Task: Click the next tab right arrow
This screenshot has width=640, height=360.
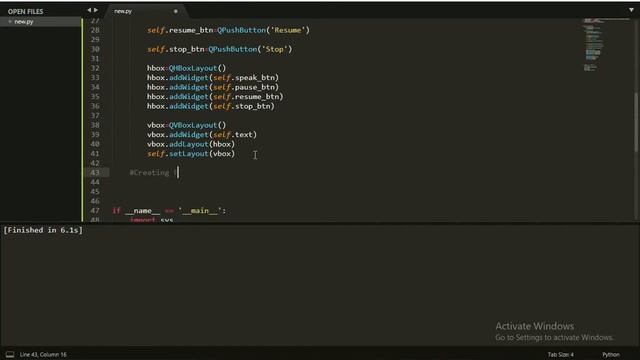Action: (x=96, y=10)
